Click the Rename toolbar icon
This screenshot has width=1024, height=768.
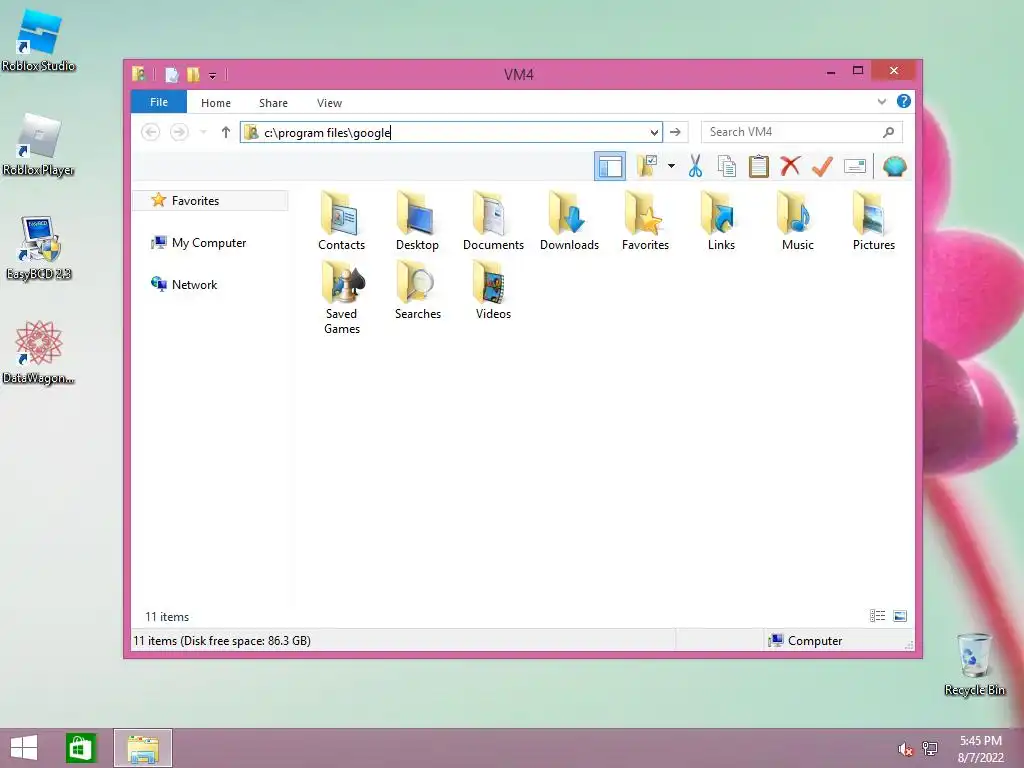pos(855,167)
